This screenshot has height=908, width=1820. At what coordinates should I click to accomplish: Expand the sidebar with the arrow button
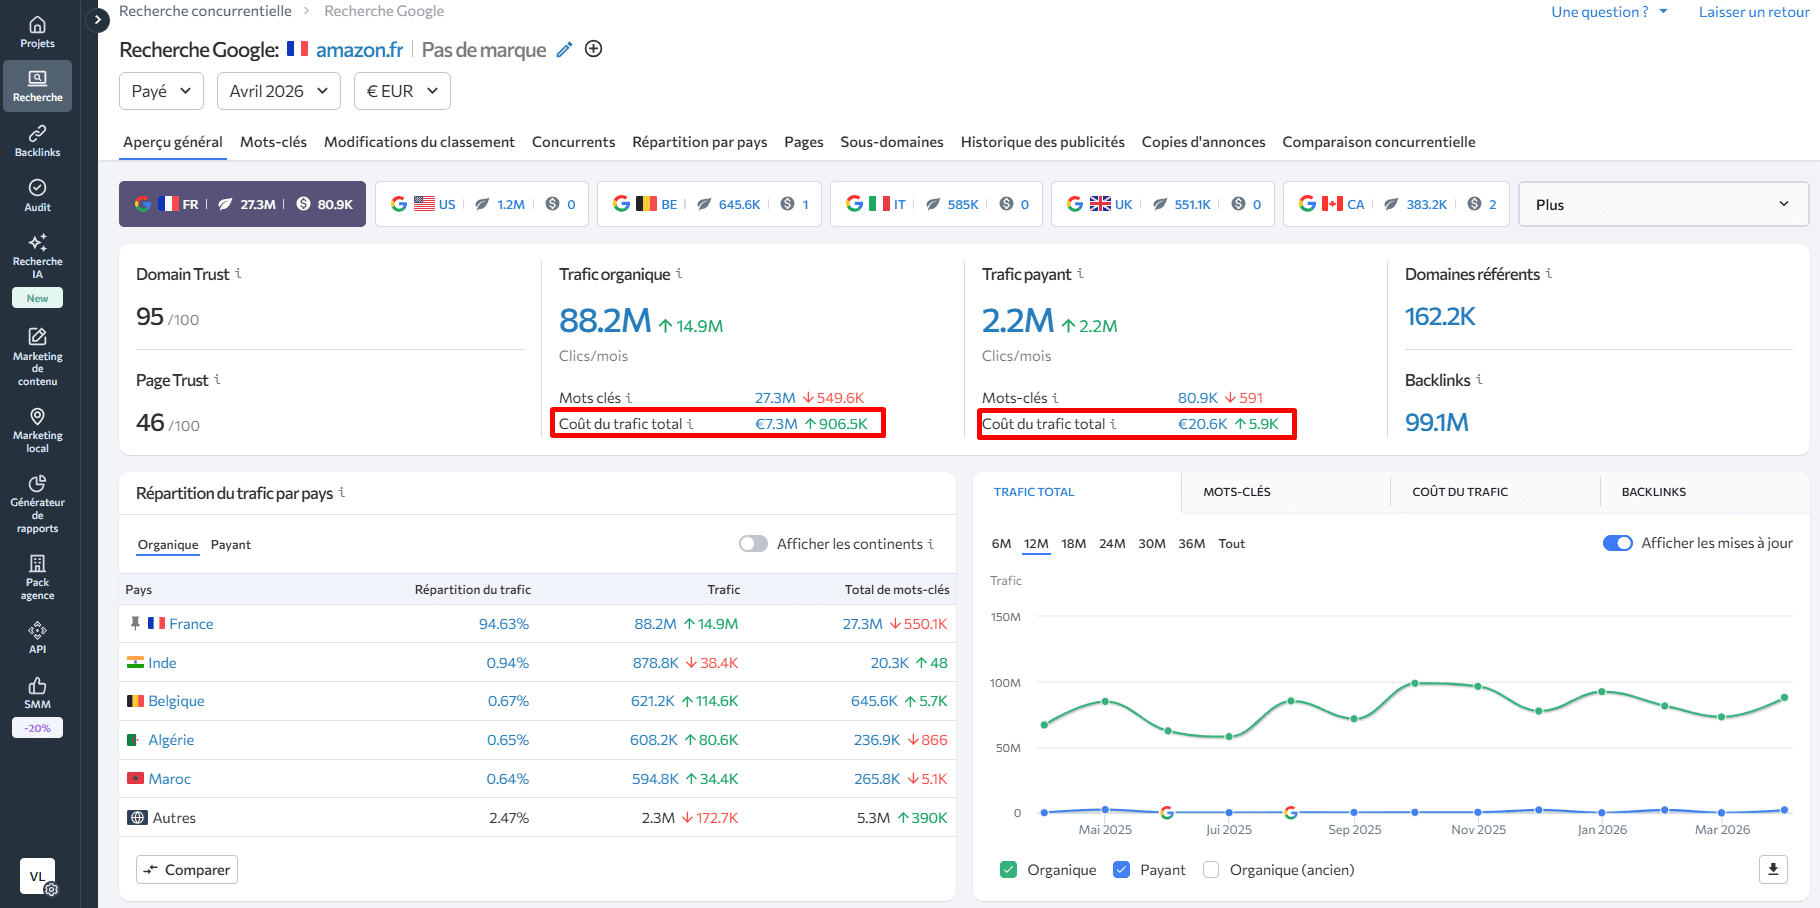[x=97, y=19]
